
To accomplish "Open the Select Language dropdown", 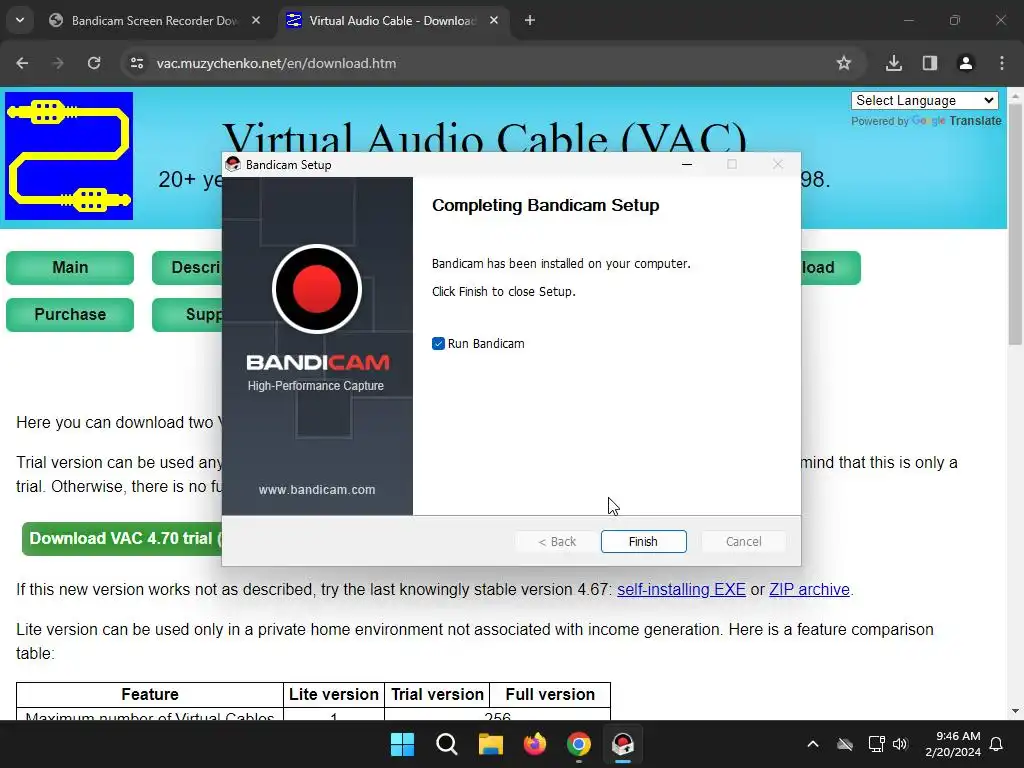I will 925,101.
